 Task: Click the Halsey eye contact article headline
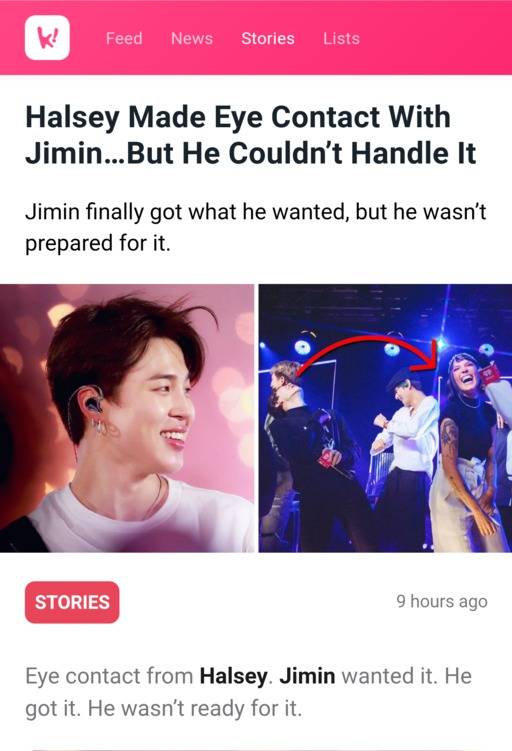[250, 135]
